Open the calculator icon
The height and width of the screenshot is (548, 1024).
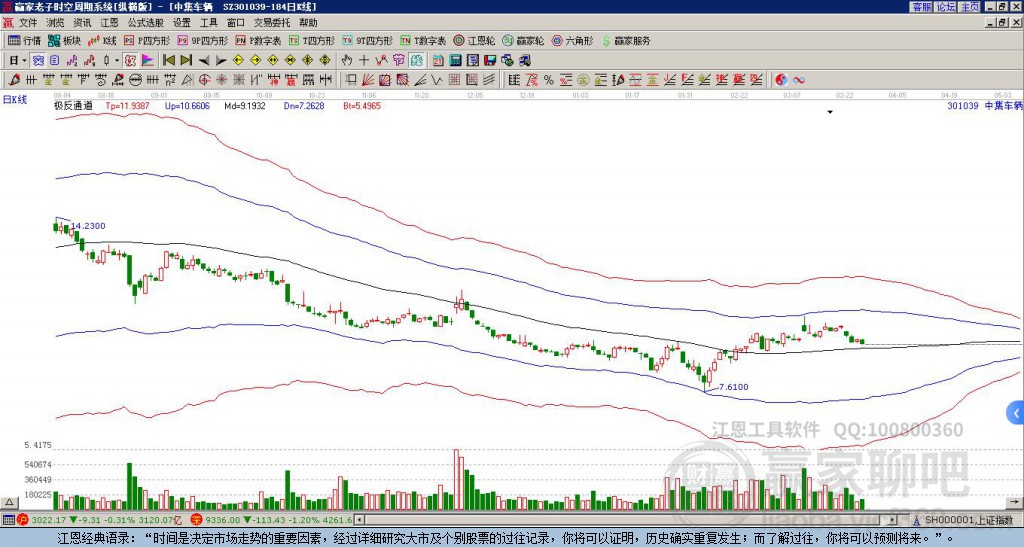point(456,61)
